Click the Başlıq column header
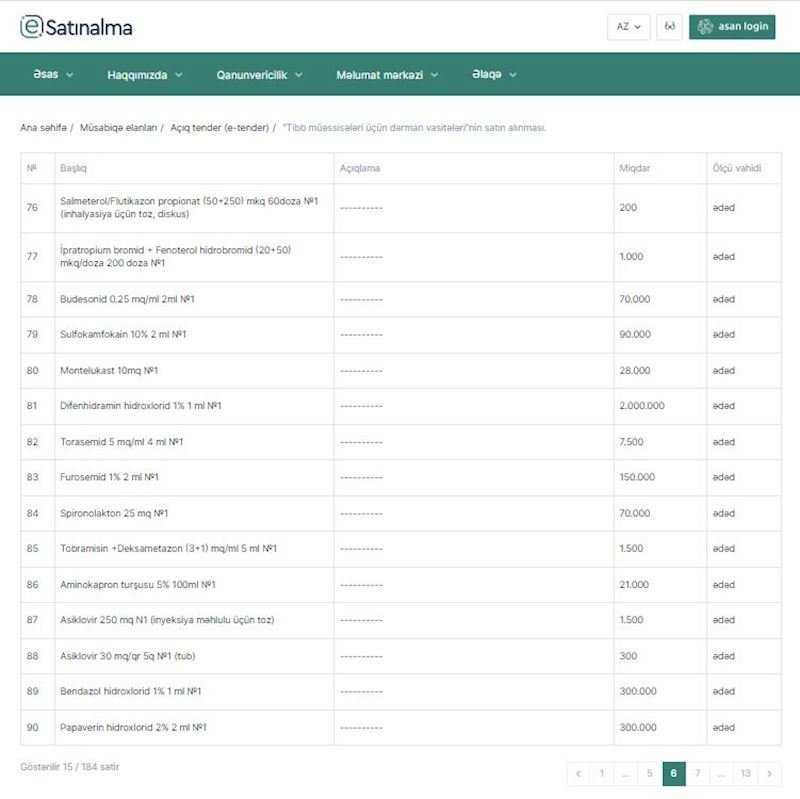 [x=73, y=168]
